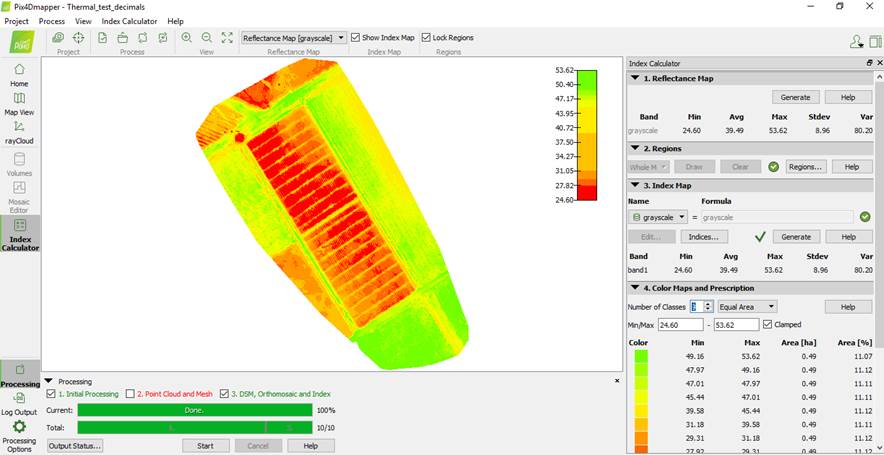
Task: Switch to Map View in the sidebar
Action: click(x=19, y=104)
